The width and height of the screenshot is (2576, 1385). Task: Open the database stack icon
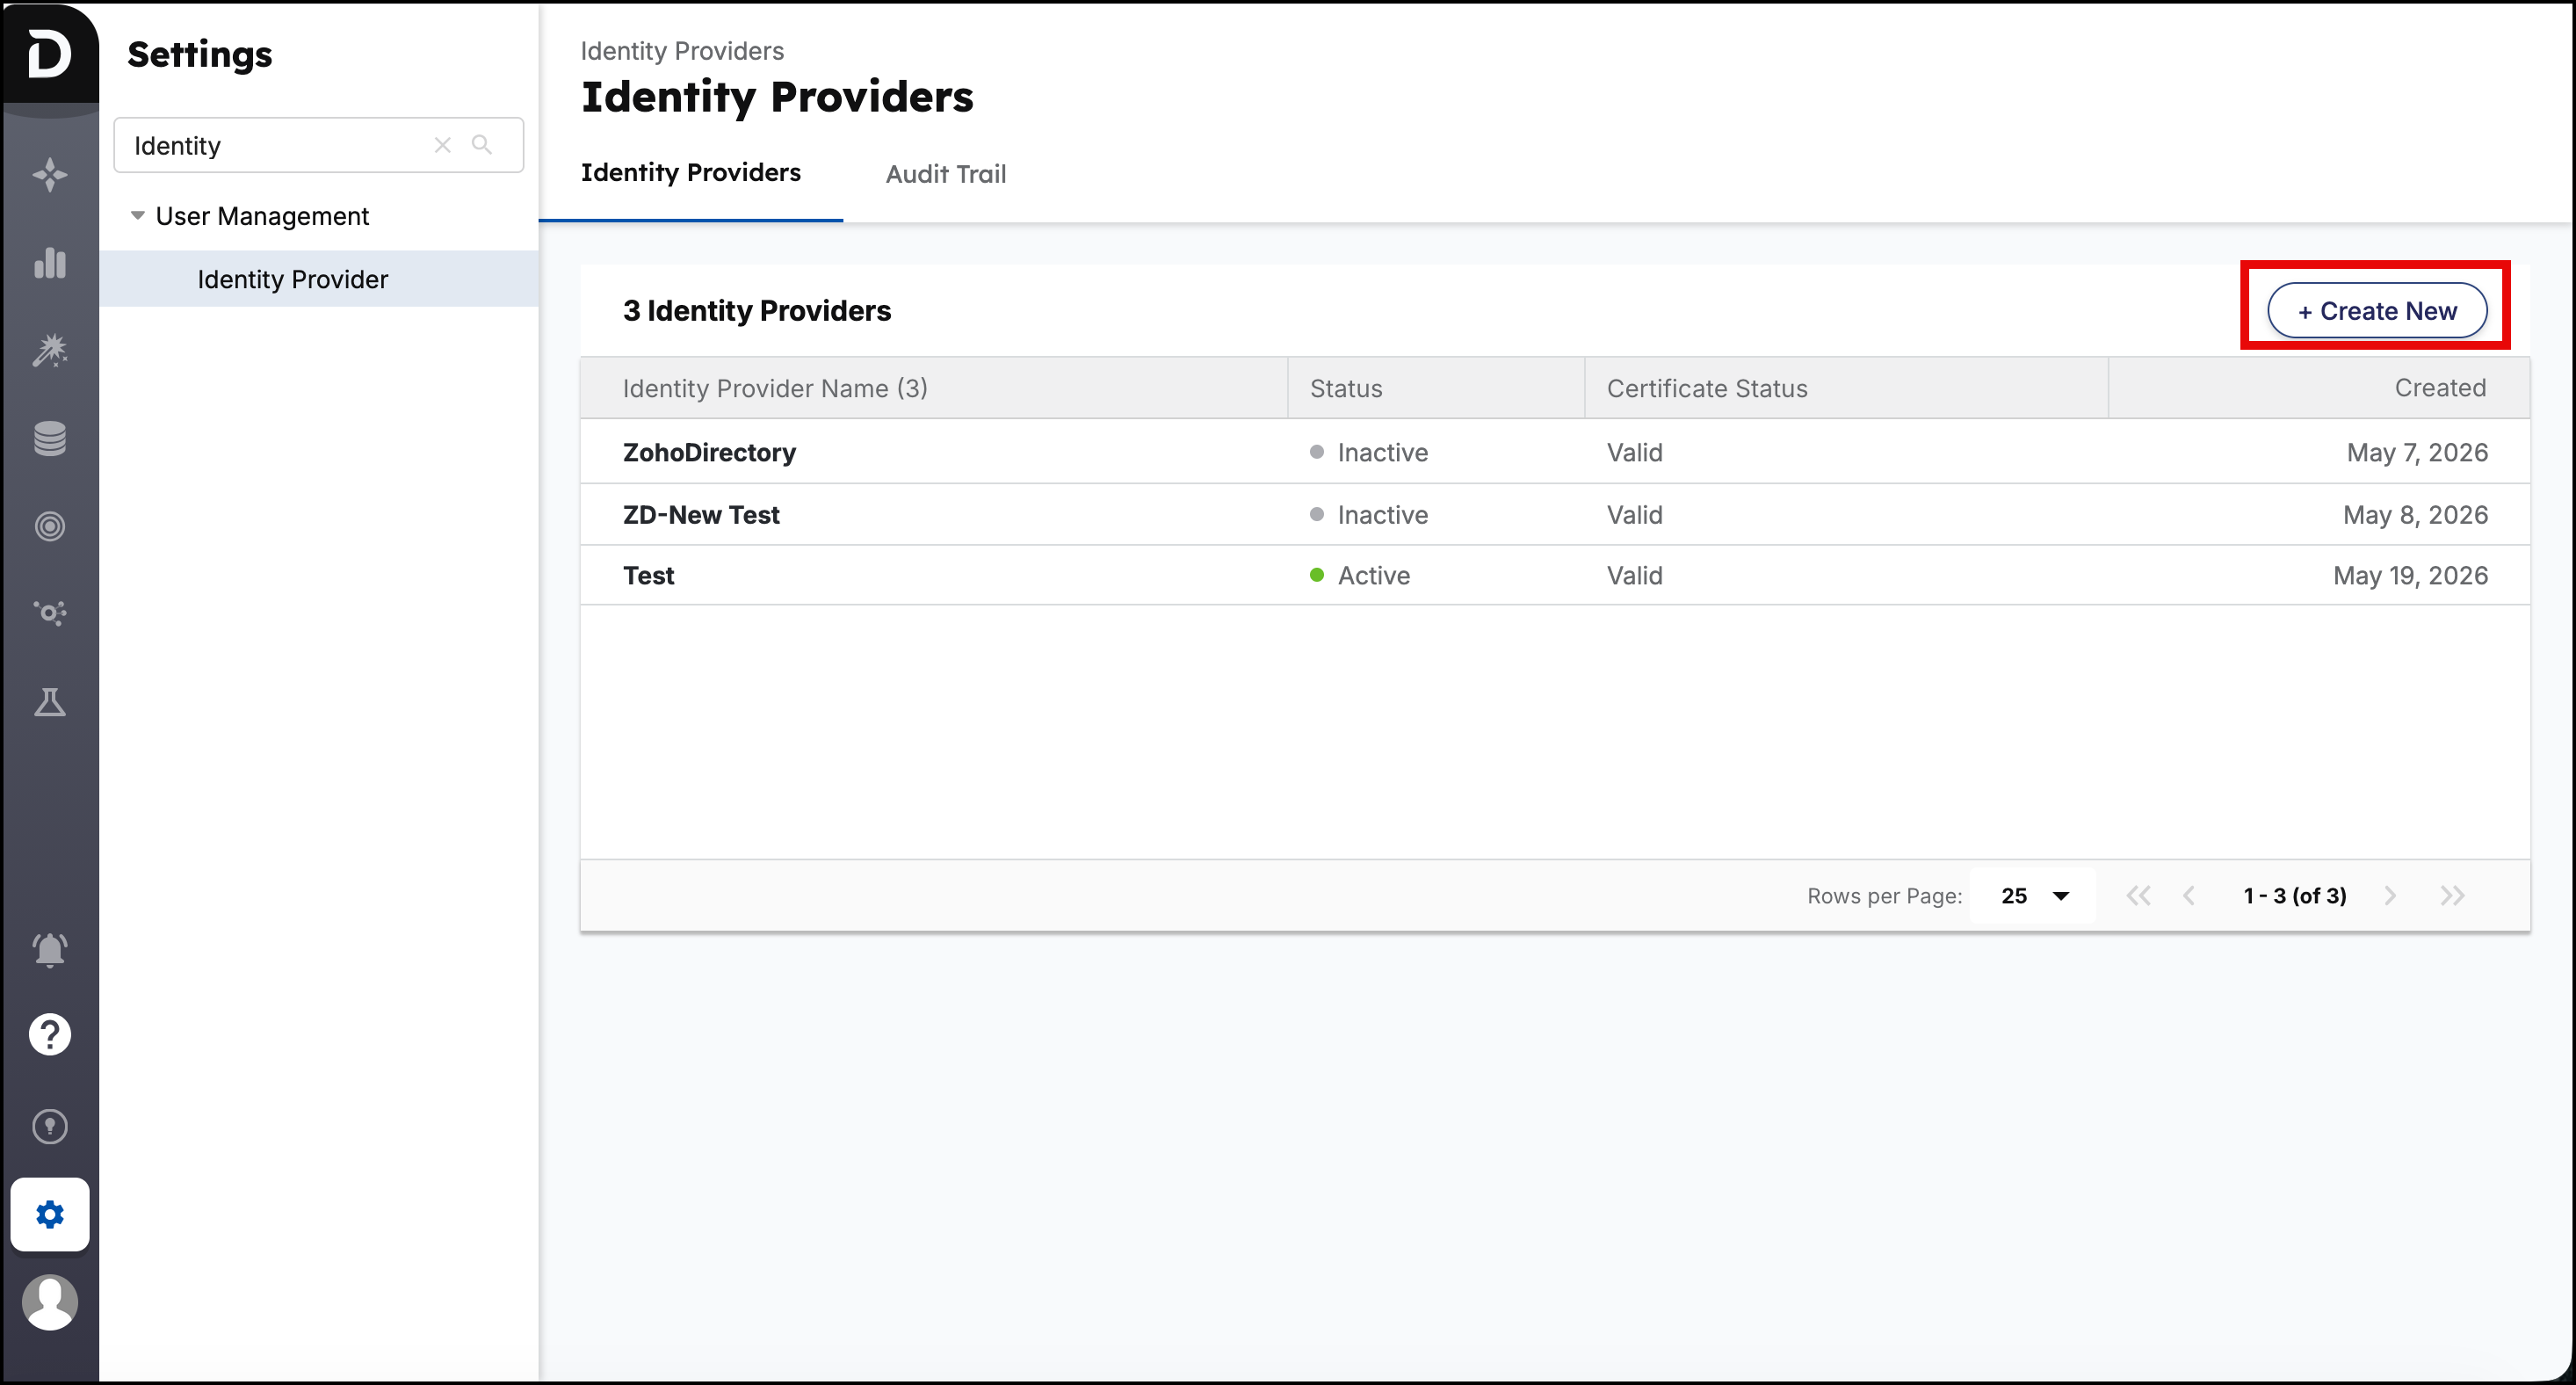click(x=49, y=438)
